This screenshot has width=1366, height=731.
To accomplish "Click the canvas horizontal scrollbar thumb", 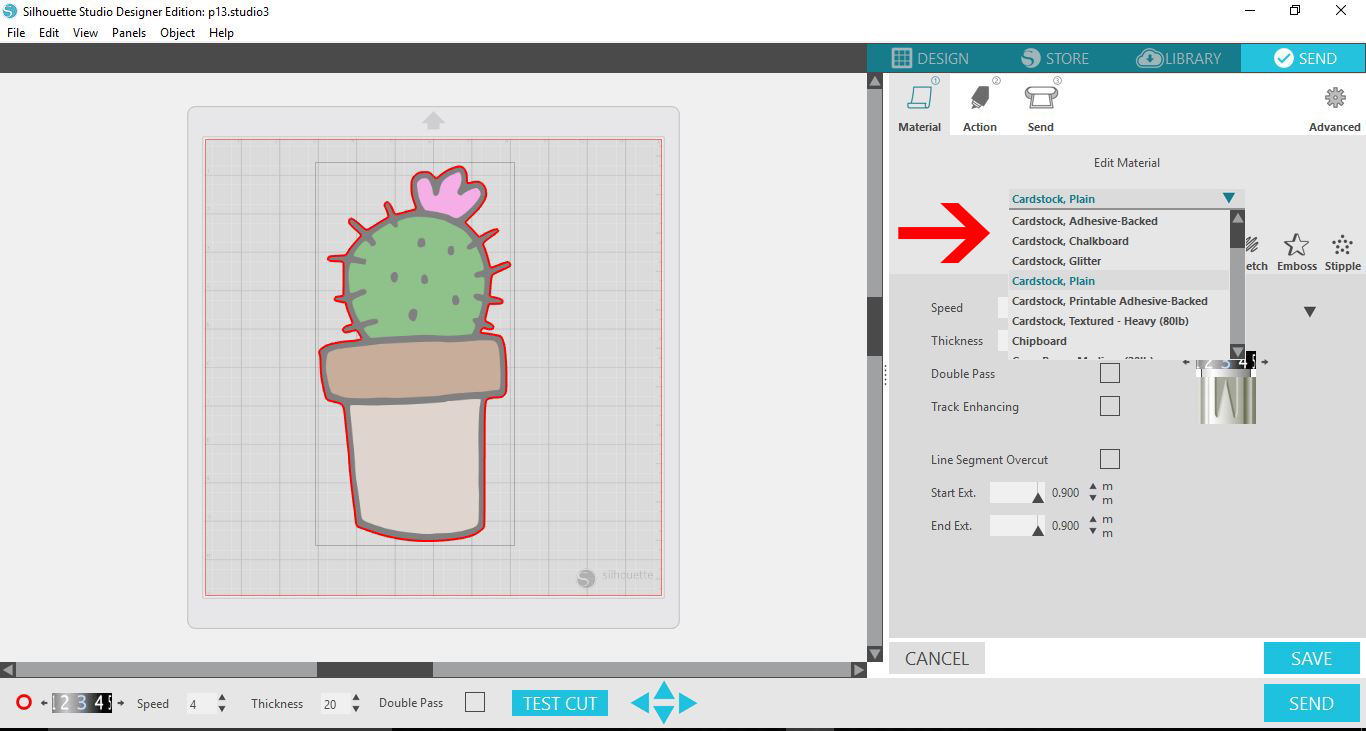I will pyautogui.click(x=375, y=669).
